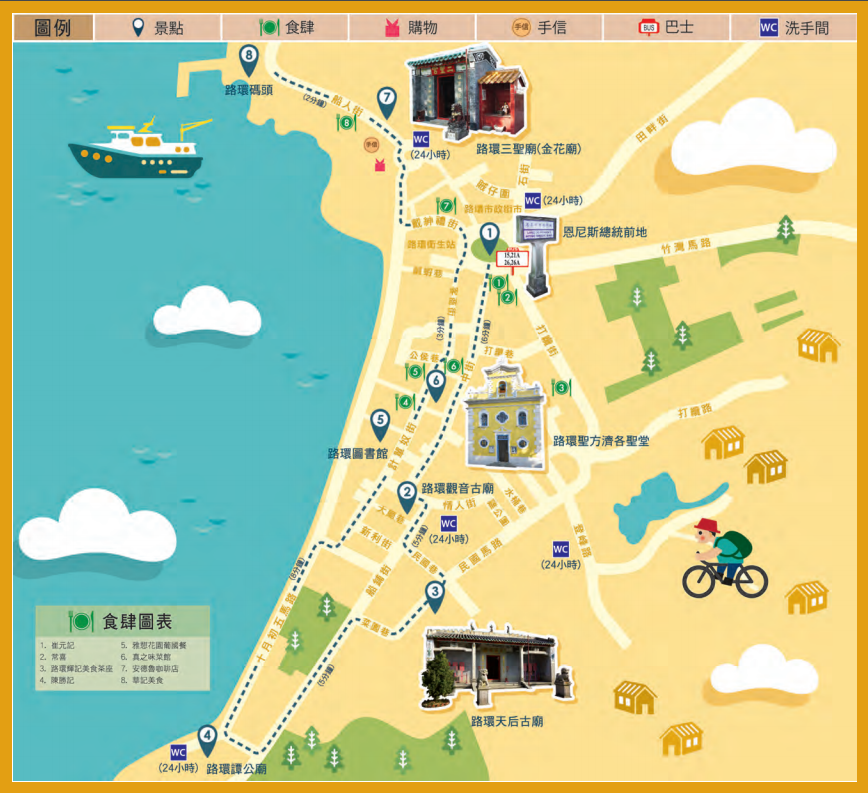The width and height of the screenshot is (868, 793).
Task: Click the red shopping bag icon on map
Action: tap(380, 166)
